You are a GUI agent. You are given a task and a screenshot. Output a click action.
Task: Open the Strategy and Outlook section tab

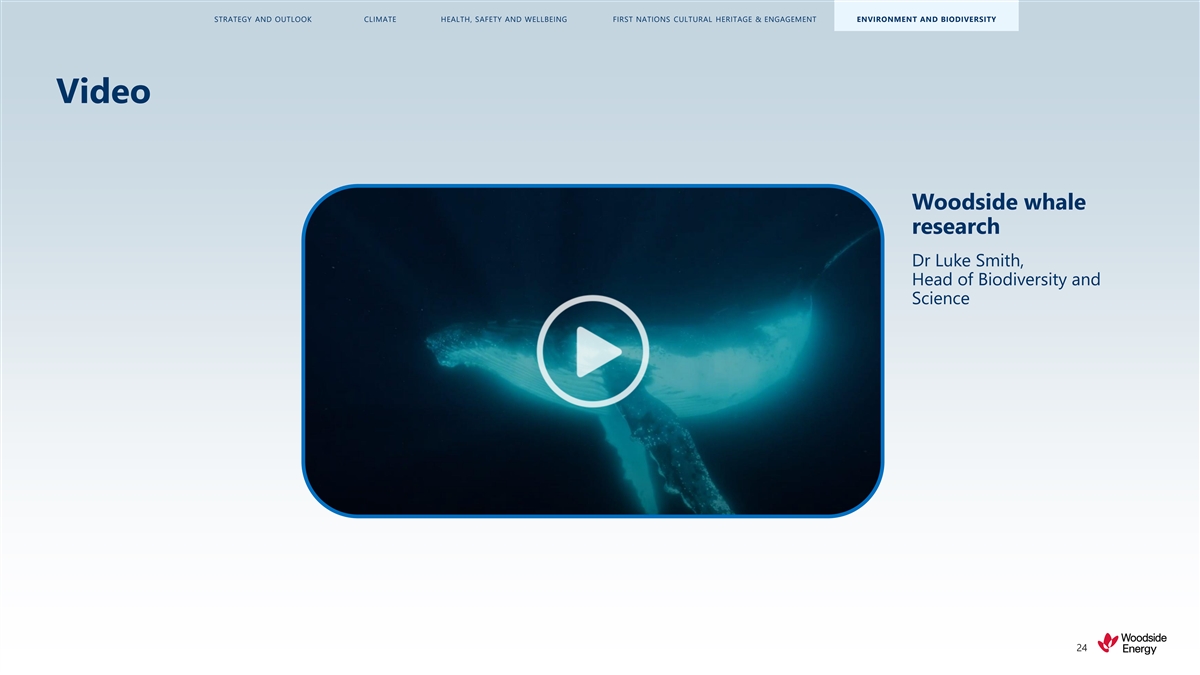(x=263, y=19)
